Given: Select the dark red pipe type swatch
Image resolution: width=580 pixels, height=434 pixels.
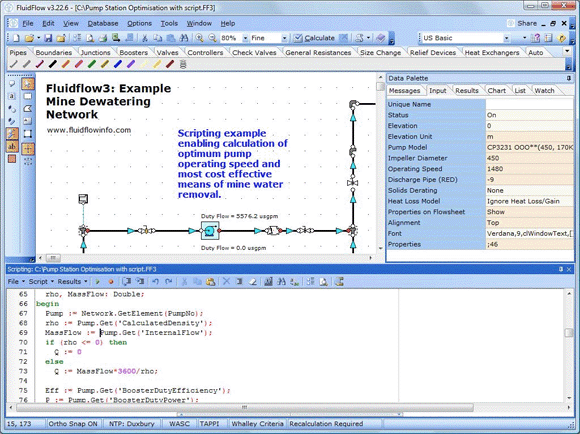Looking at the screenshot, I should 170,64.
